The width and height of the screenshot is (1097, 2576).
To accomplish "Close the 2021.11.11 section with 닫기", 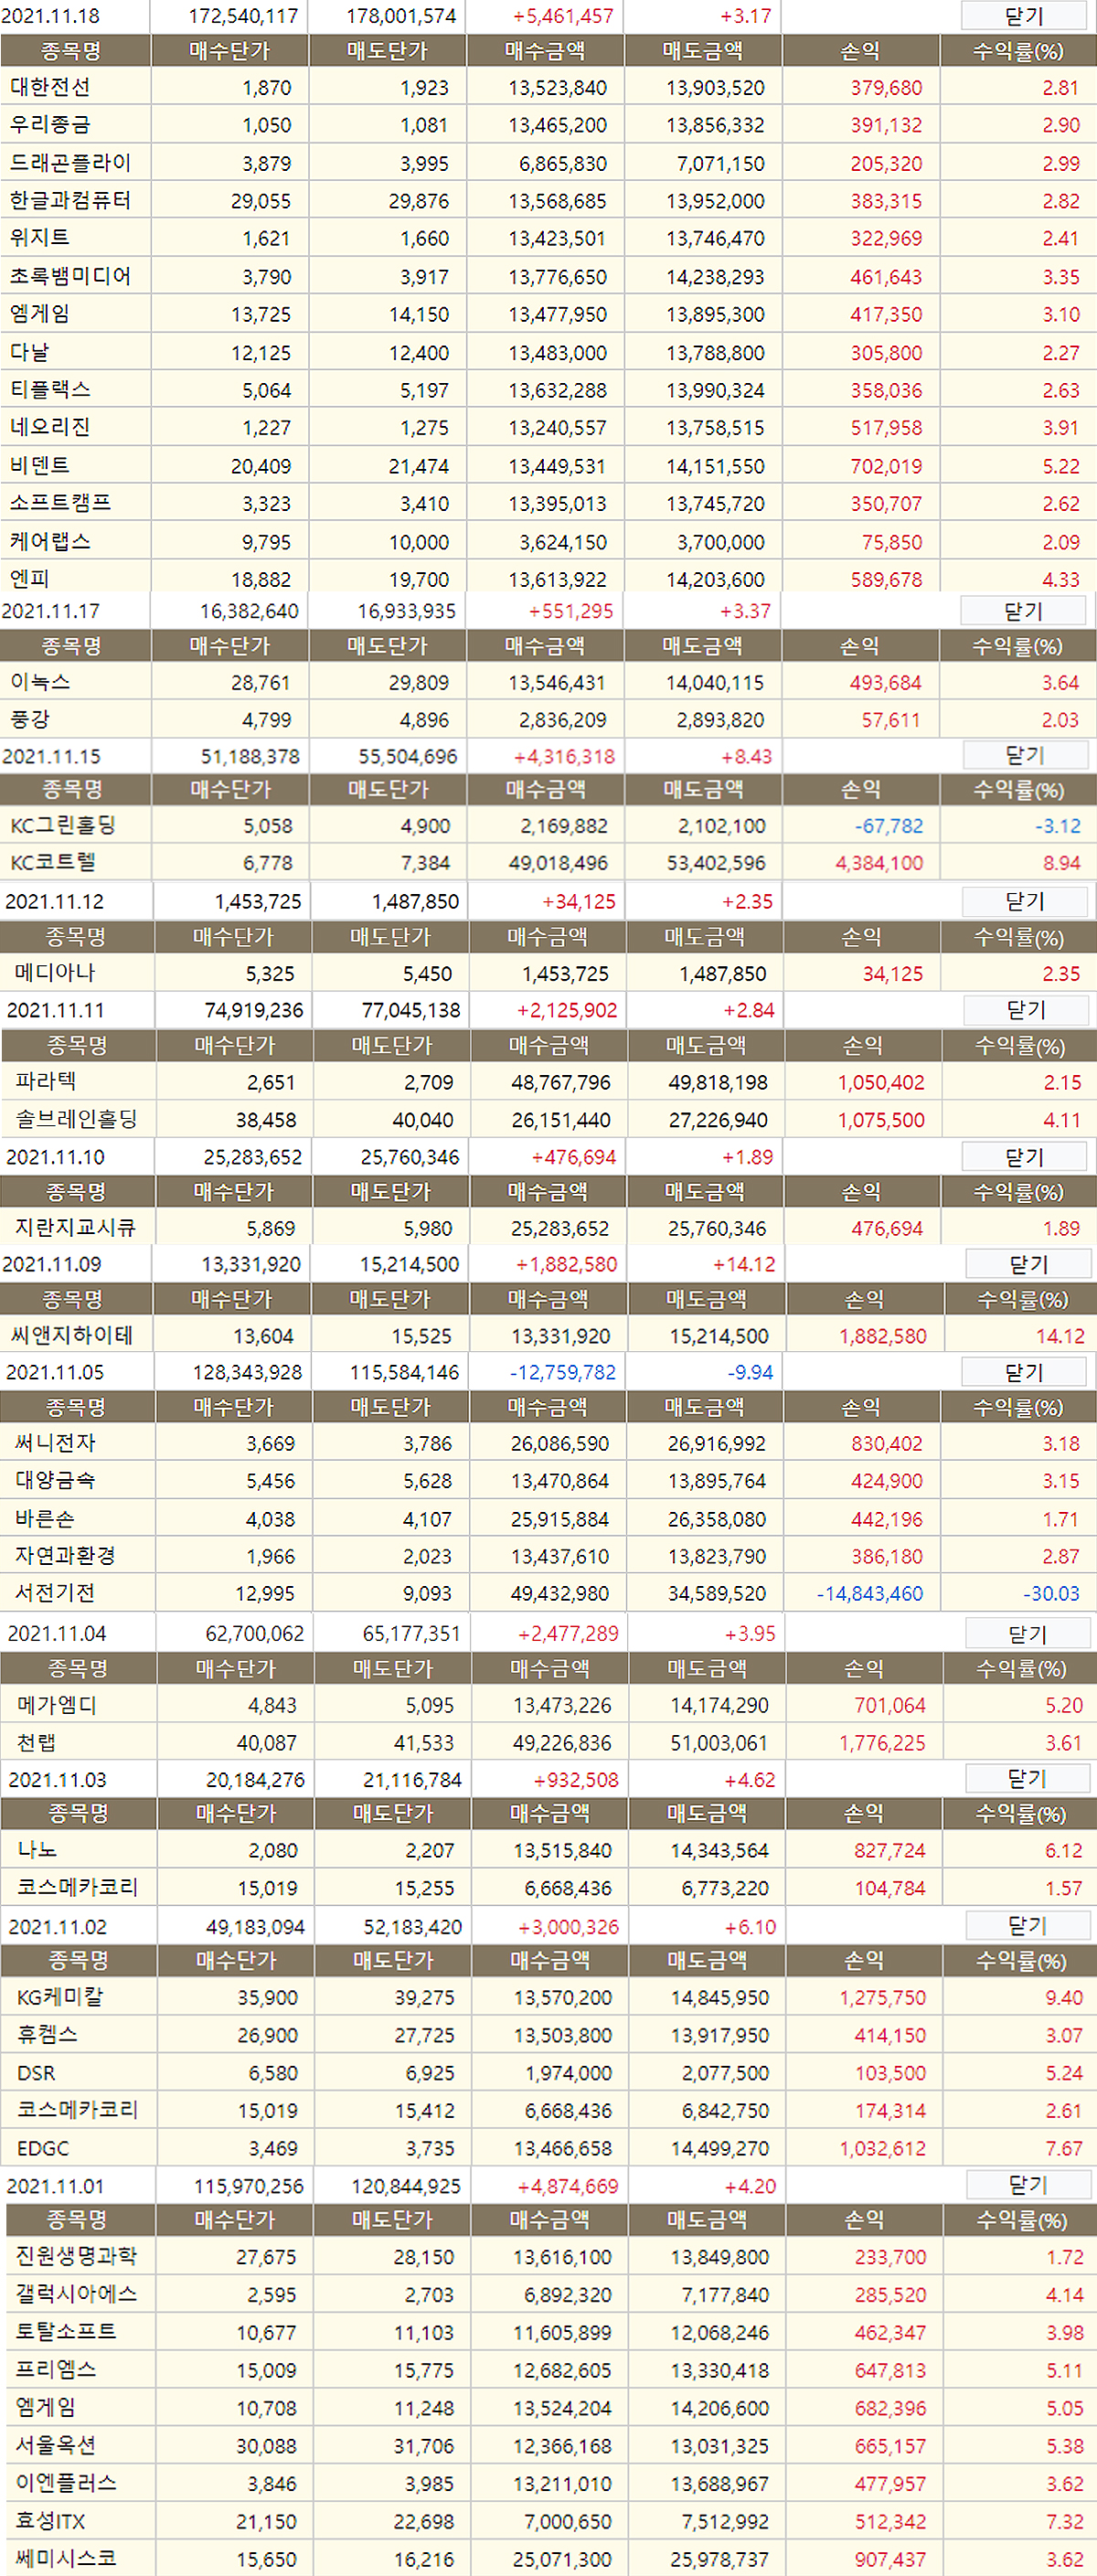I will [x=1026, y=1009].
